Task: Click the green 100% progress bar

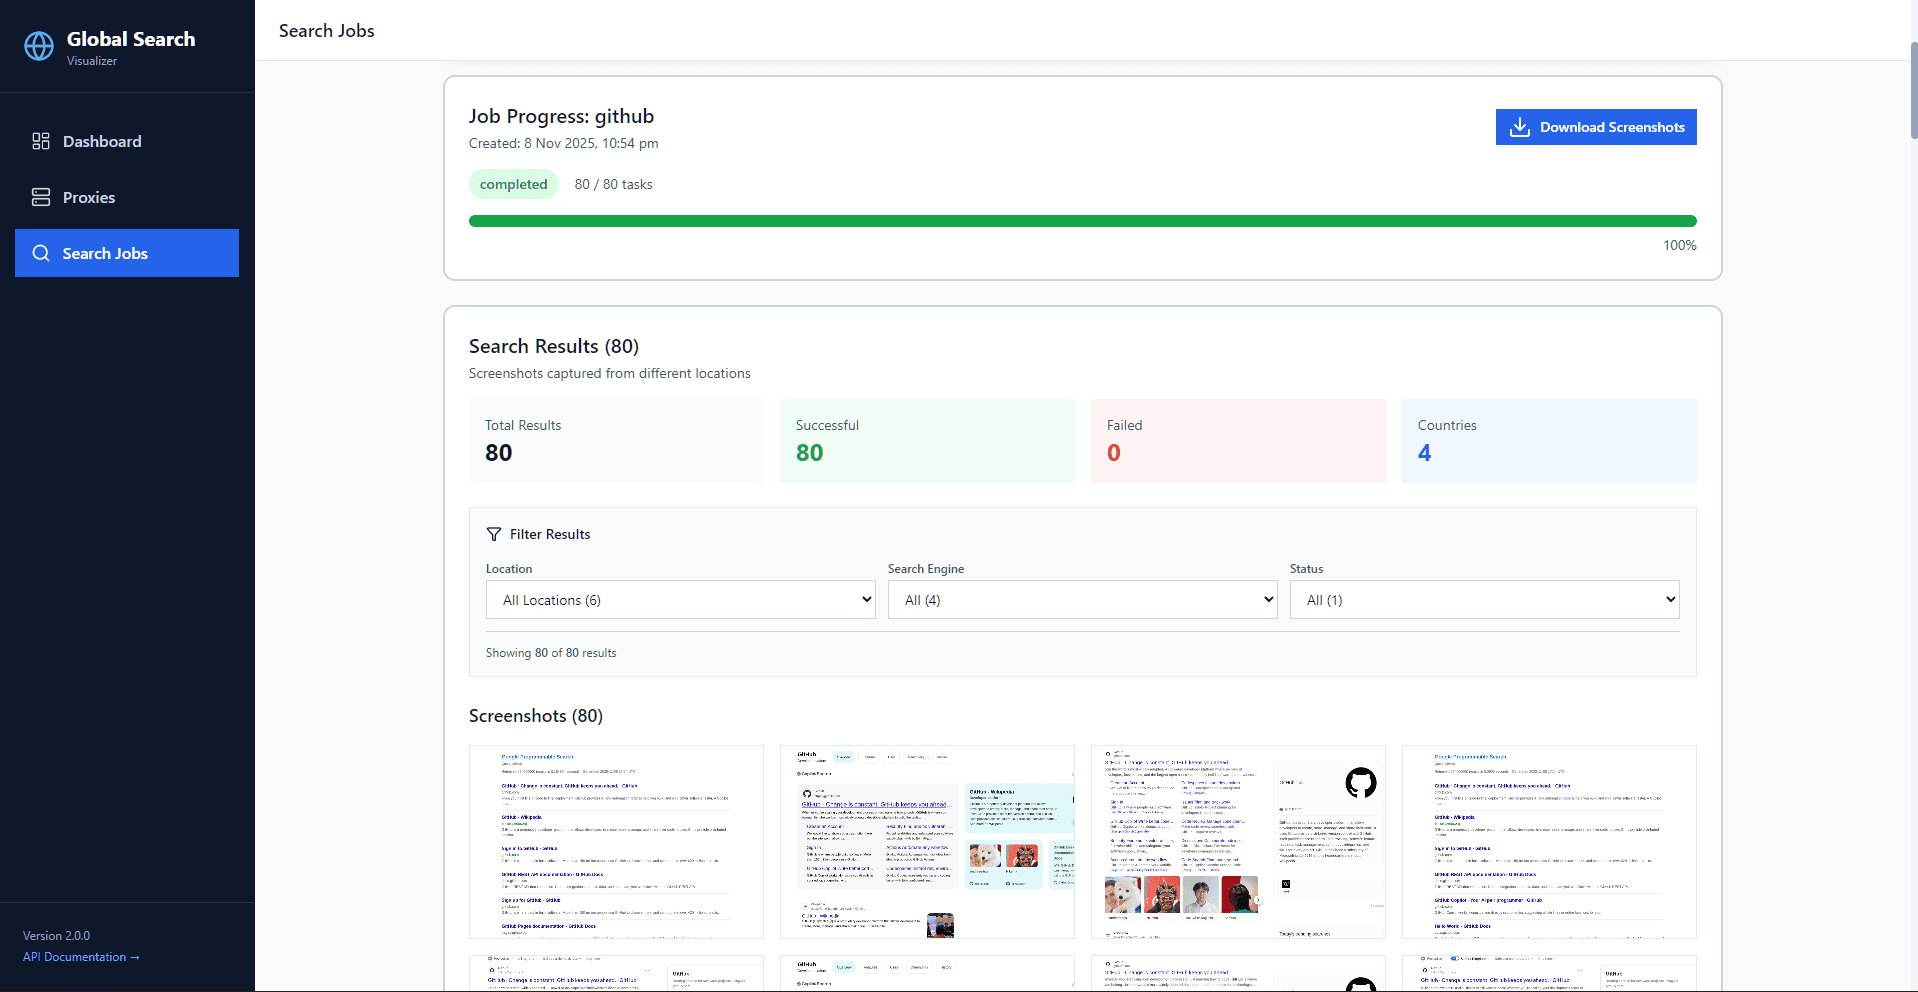Action: (x=1082, y=221)
